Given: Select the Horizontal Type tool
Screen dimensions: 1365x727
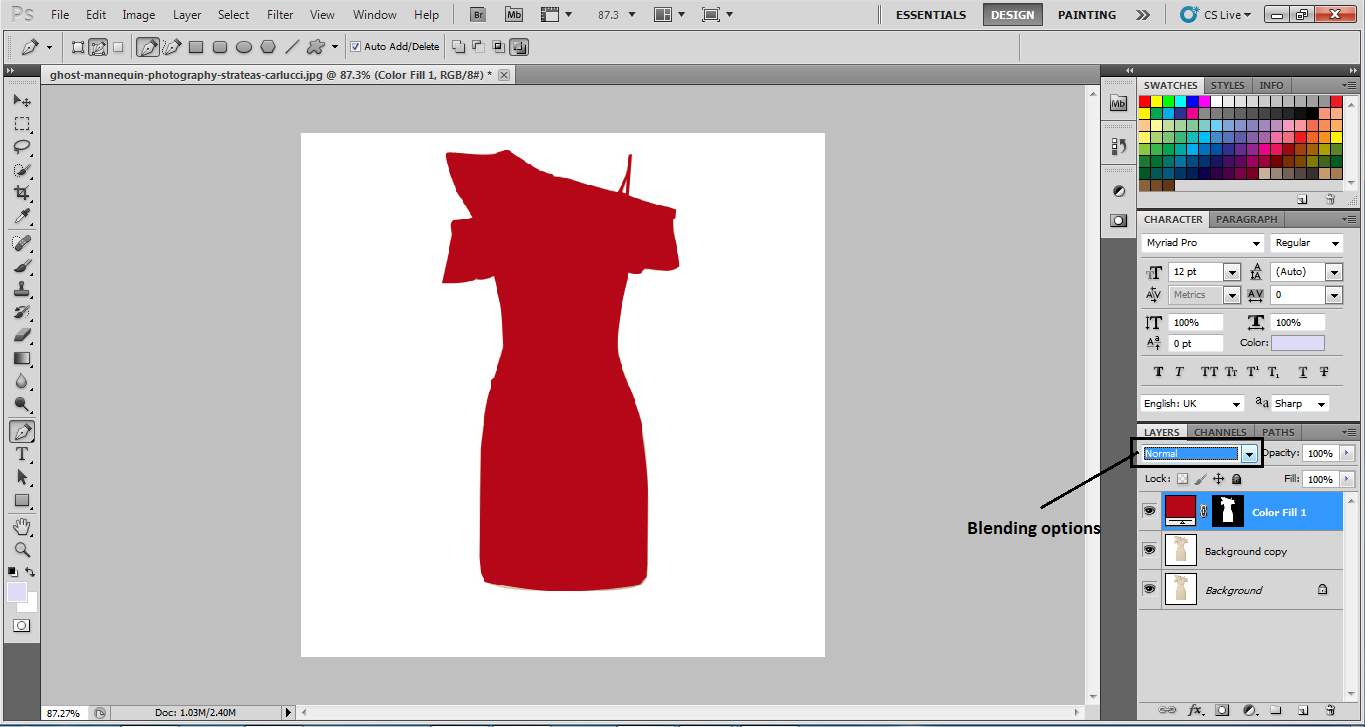Looking at the screenshot, I should tap(21, 454).
